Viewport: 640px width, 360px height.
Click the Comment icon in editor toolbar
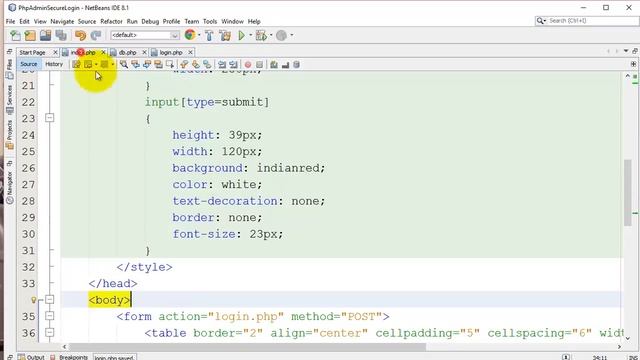click(274, 64)
